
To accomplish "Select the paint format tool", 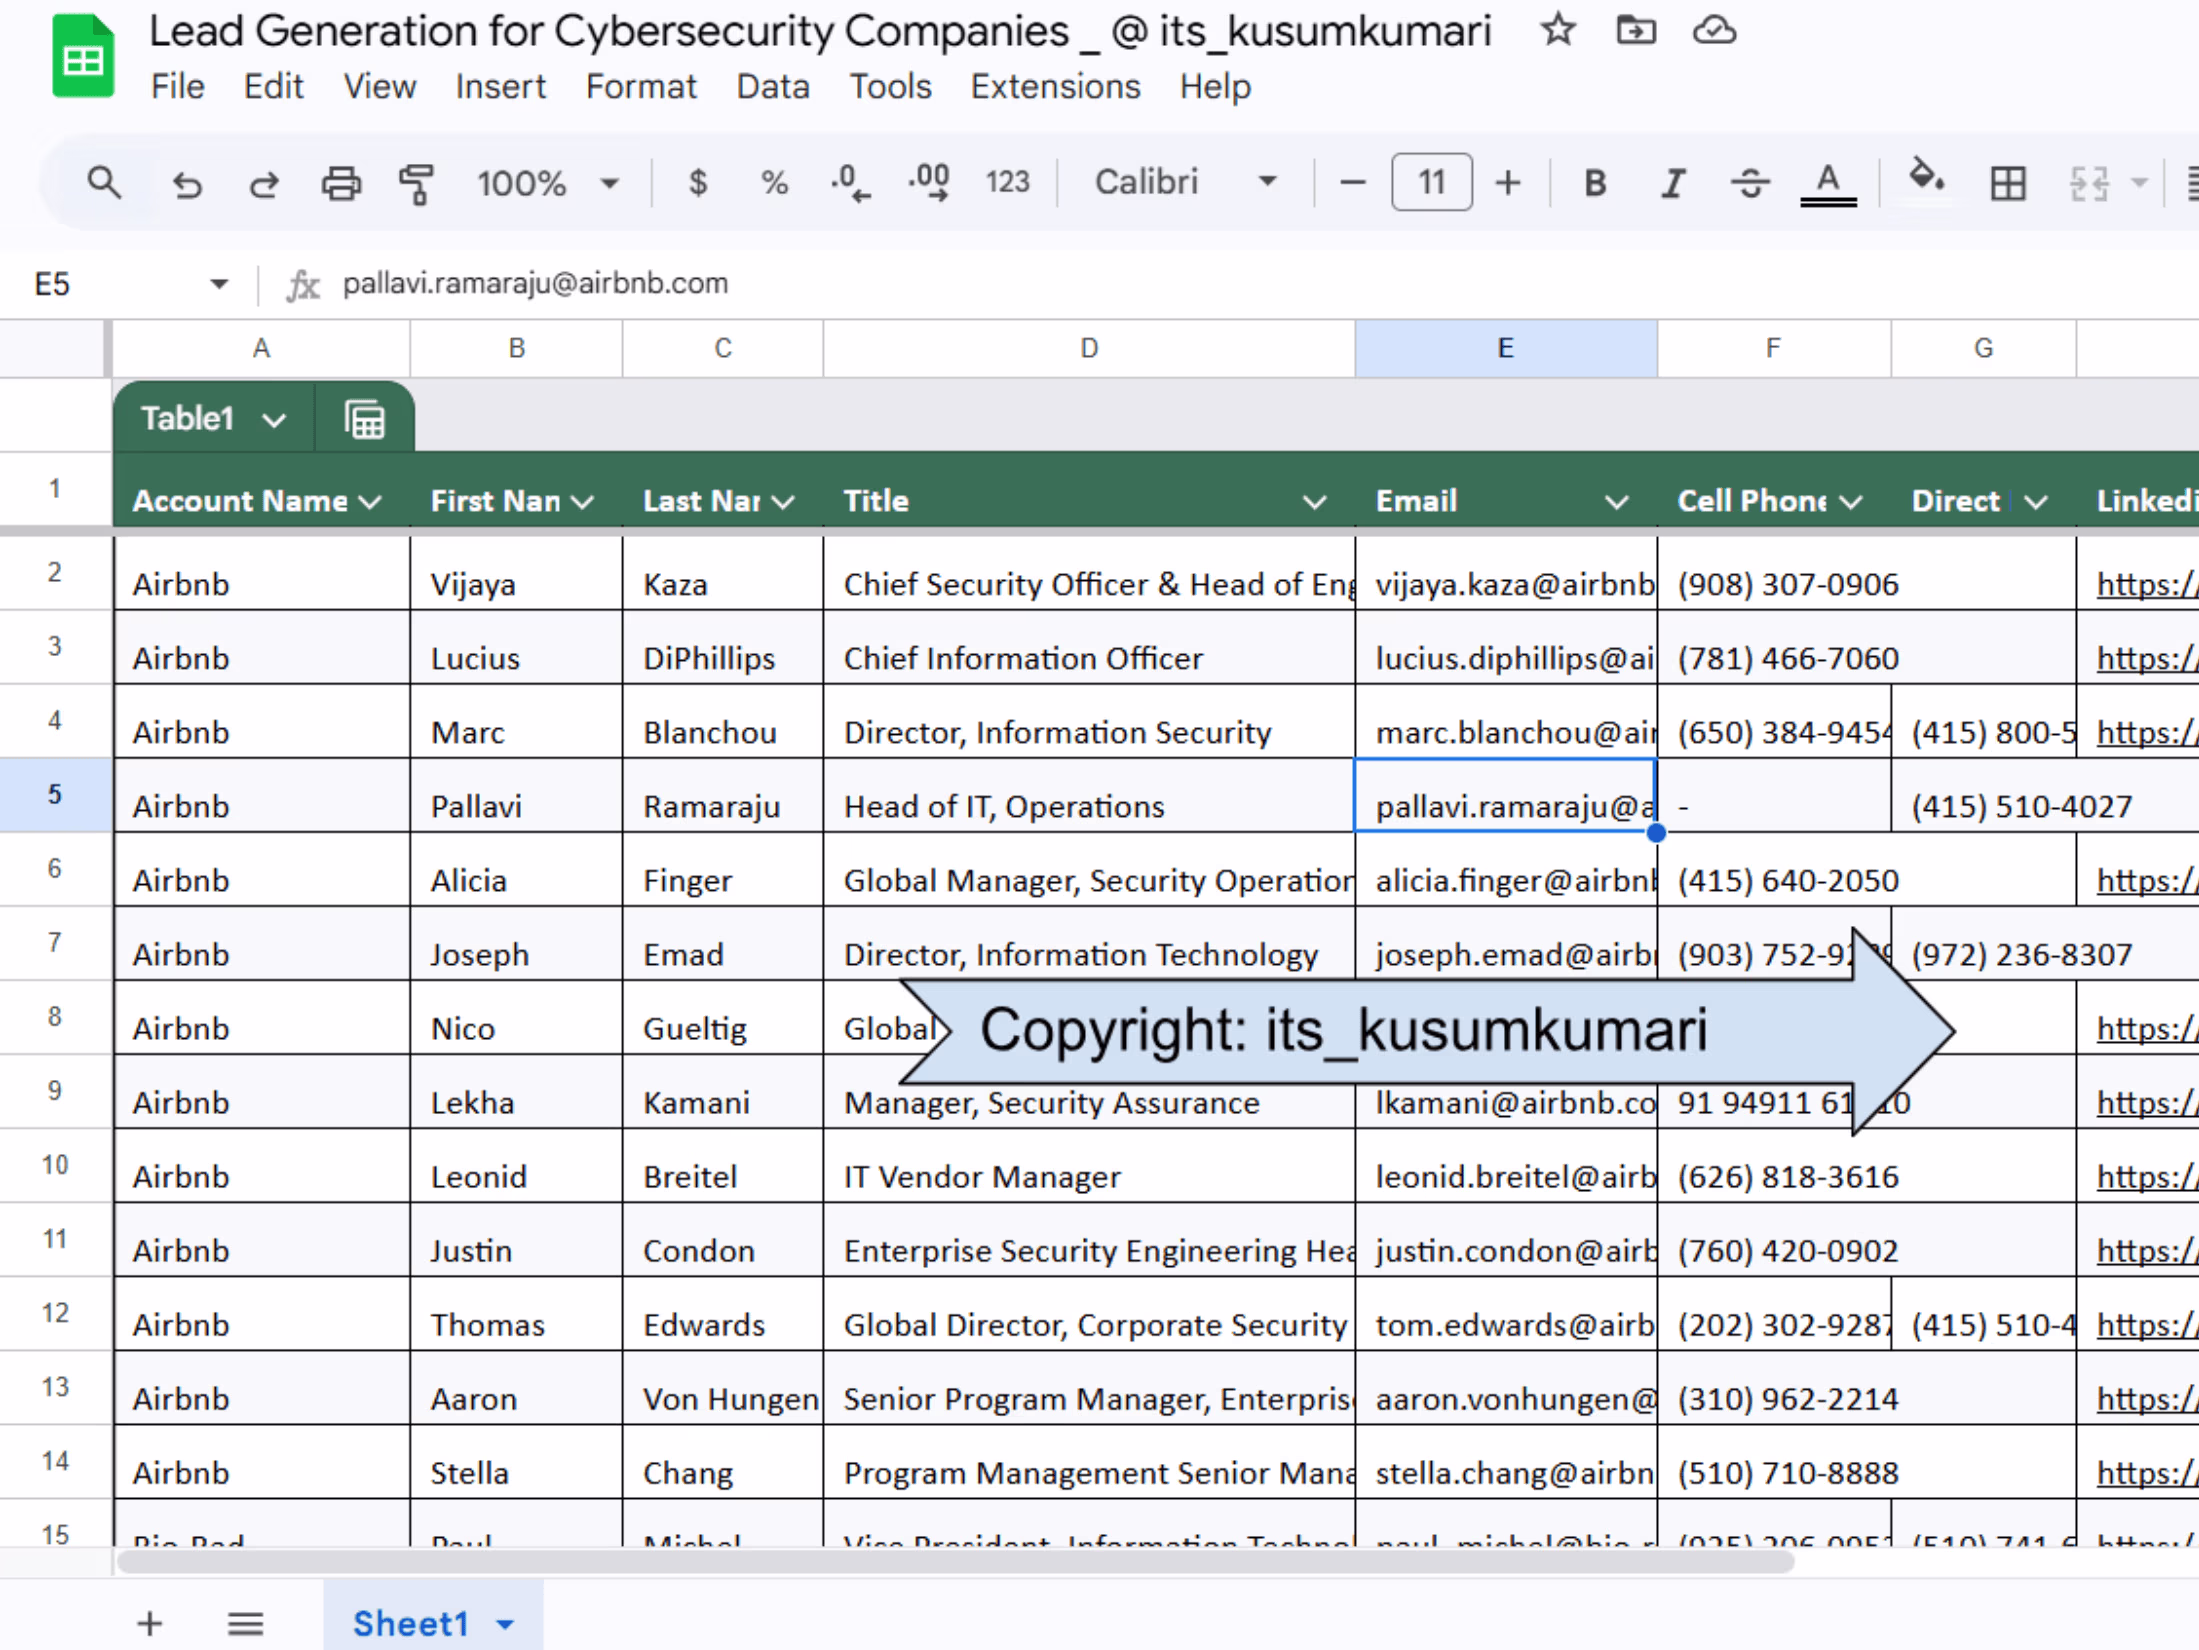I will 416,184.
